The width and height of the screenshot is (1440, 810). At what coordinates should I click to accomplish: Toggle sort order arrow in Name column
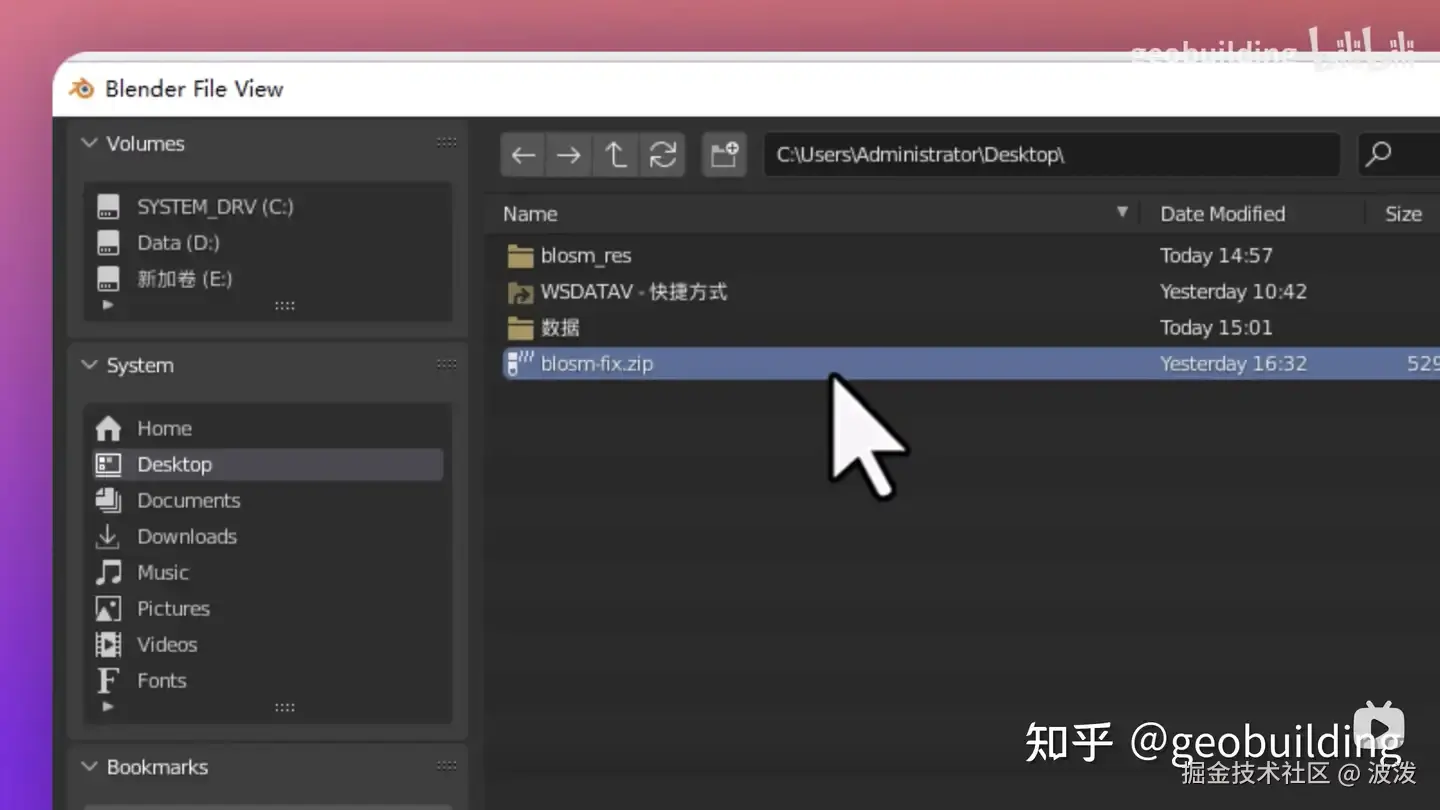point(1122,212)
